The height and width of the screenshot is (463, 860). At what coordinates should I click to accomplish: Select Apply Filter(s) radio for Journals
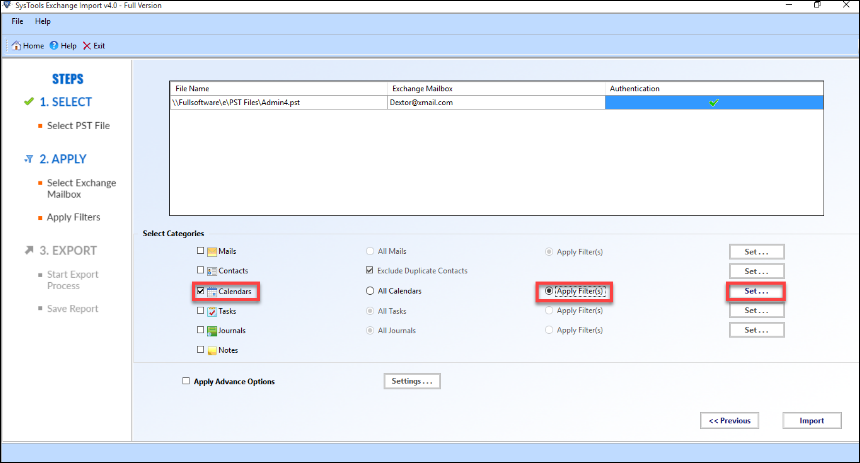pyautogui.click(x=549, y=330)
